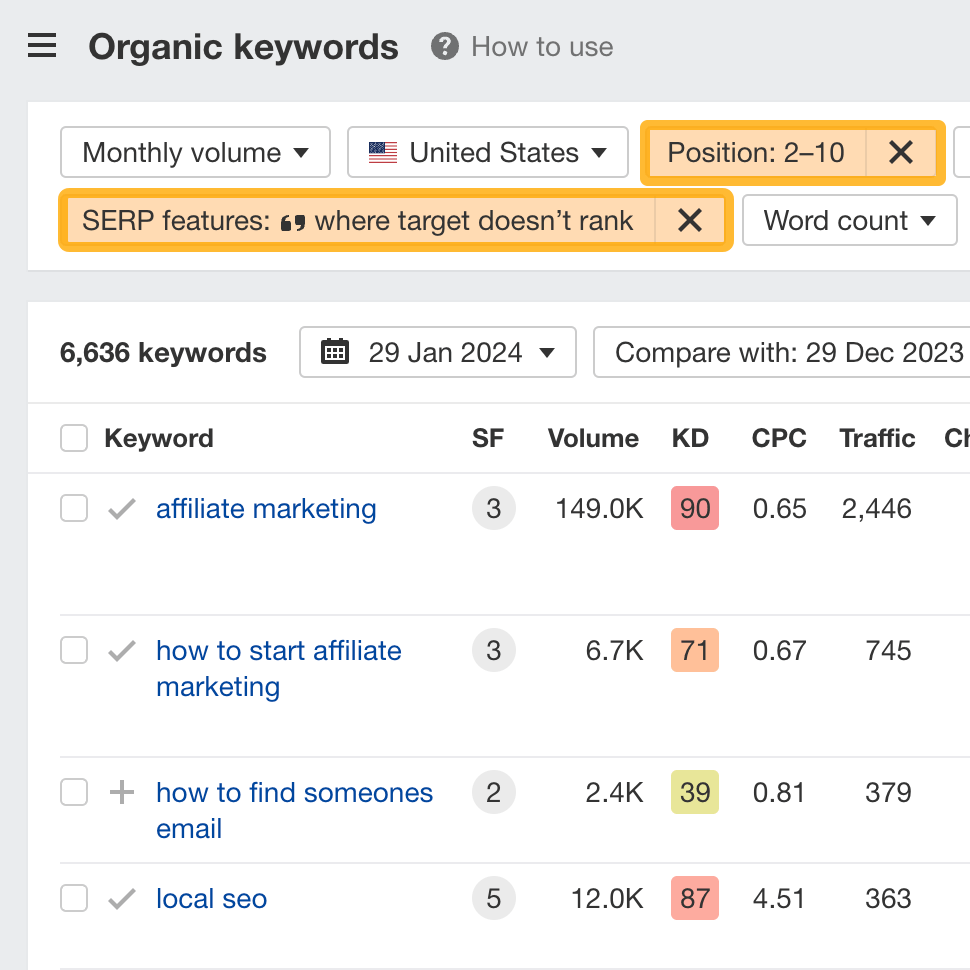This screenshot has width=970, height=970.
Task: Open the date picker showing 29 Jan 2024
Action: click(x=437, y=352)
